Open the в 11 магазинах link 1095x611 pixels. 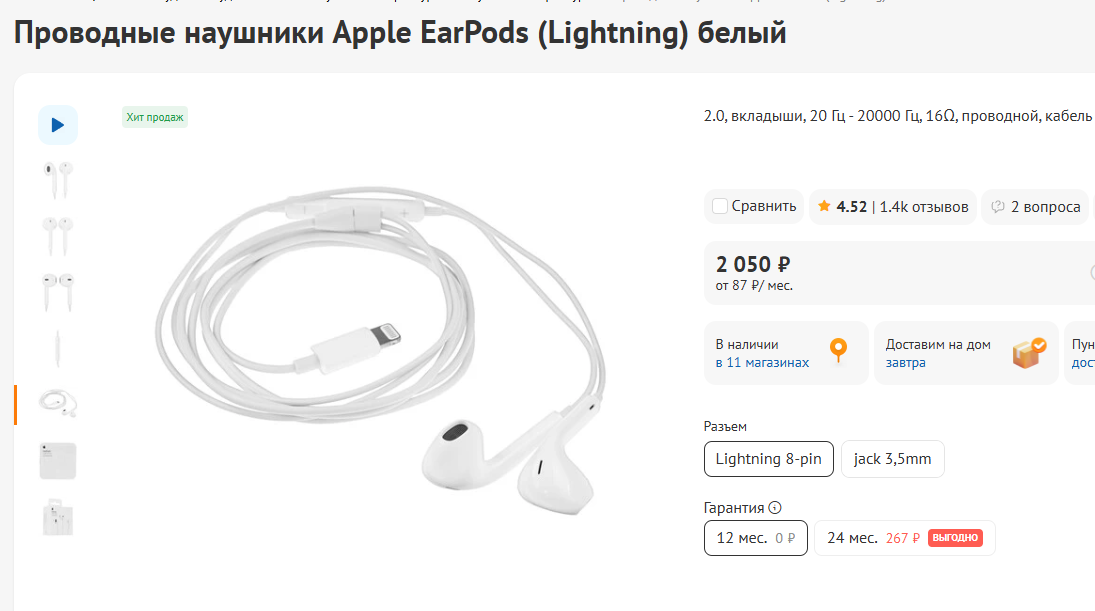click(762, 362)
